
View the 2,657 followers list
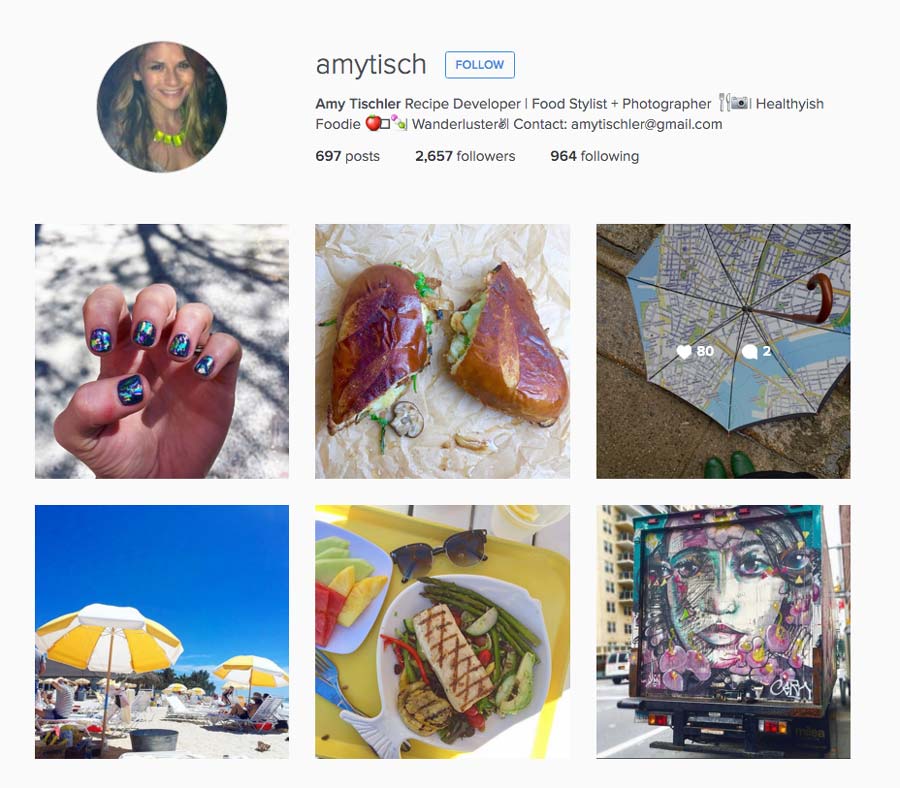(465, 156)
